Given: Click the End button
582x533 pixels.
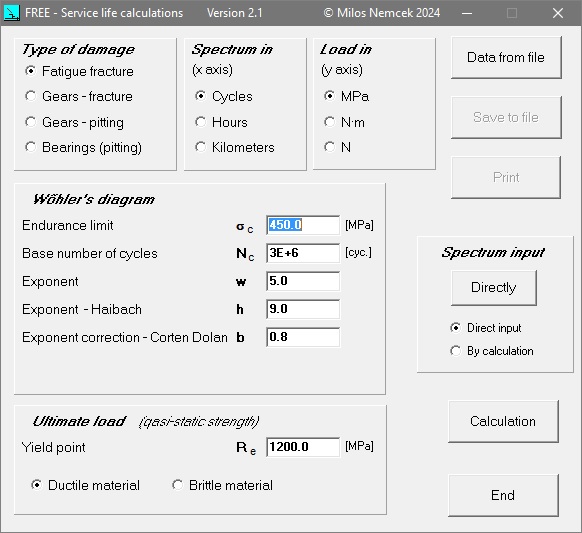Looking at the screenshot, I should tap(503, 495).
